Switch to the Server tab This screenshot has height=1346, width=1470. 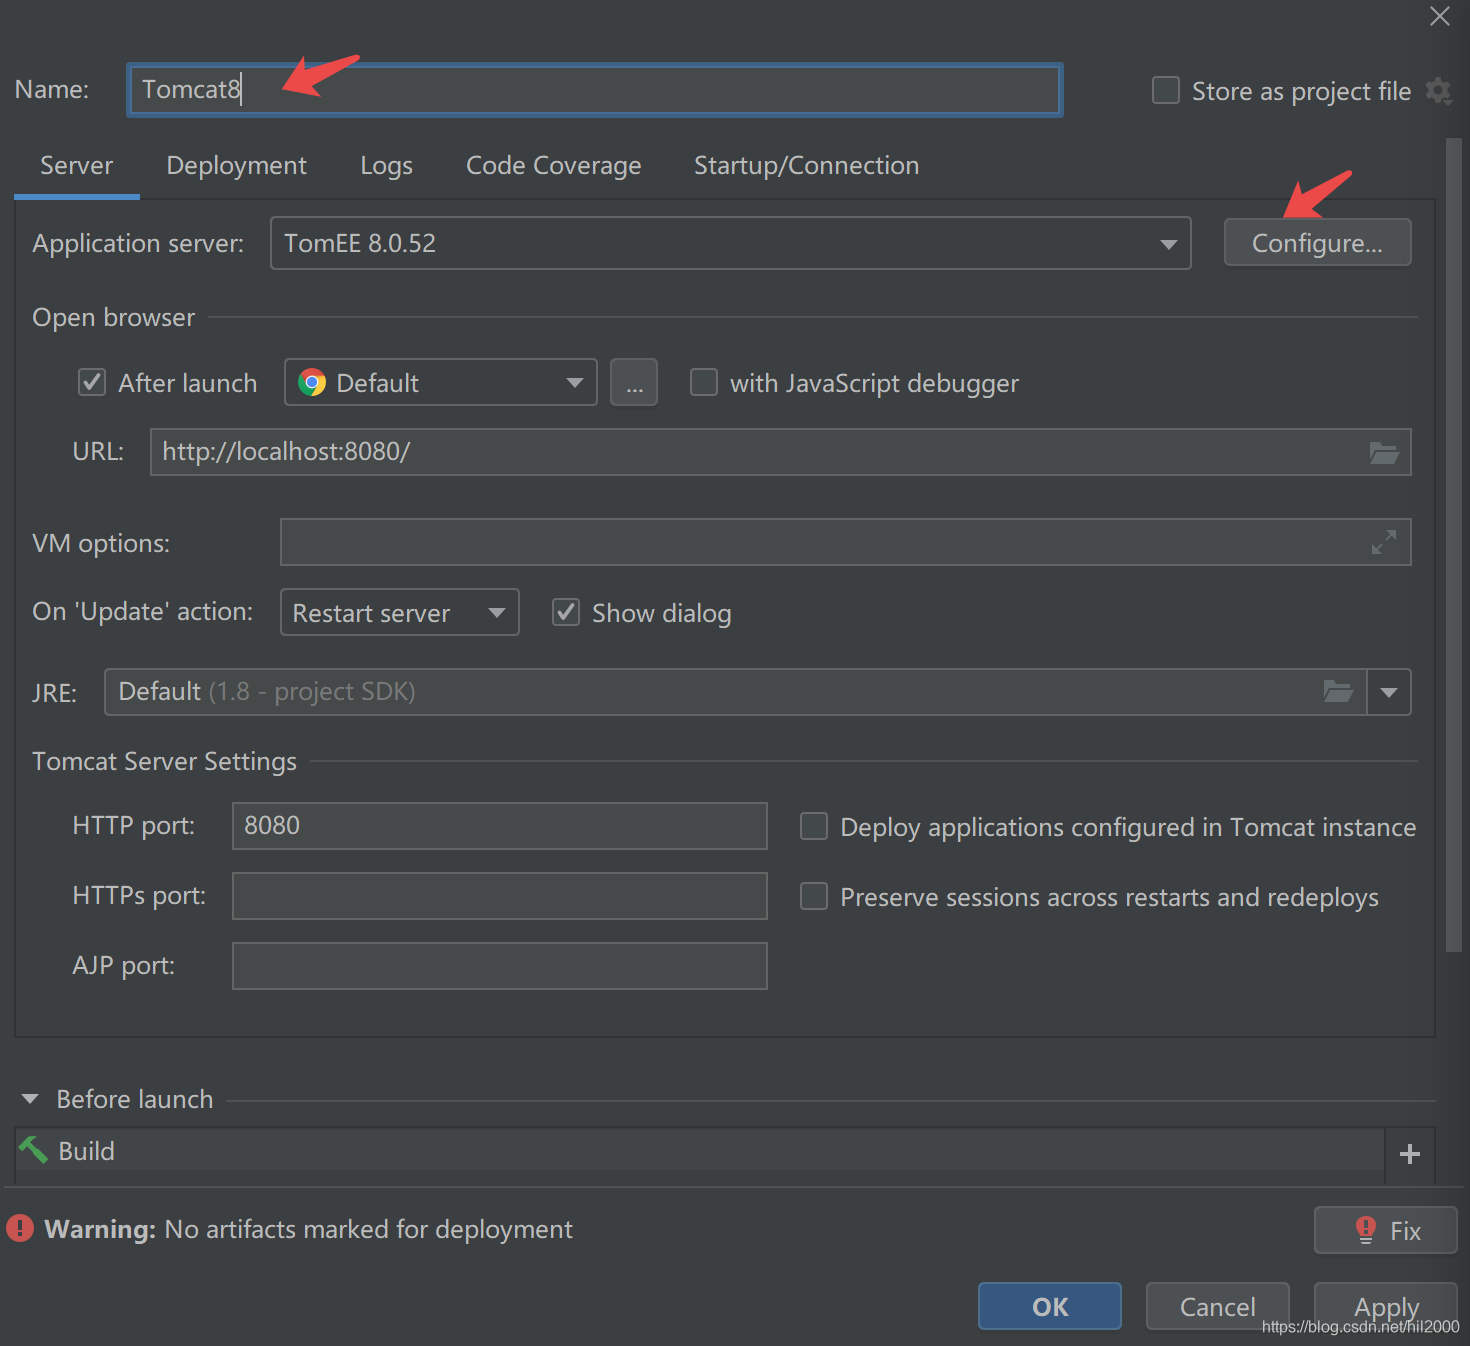coord(77,166)
